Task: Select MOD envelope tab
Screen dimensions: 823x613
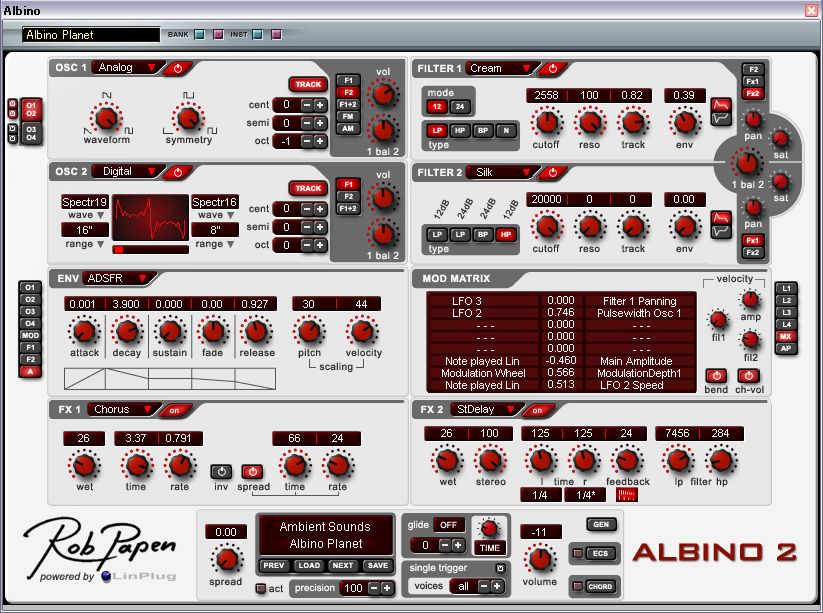Action: (x=30, y=335)
